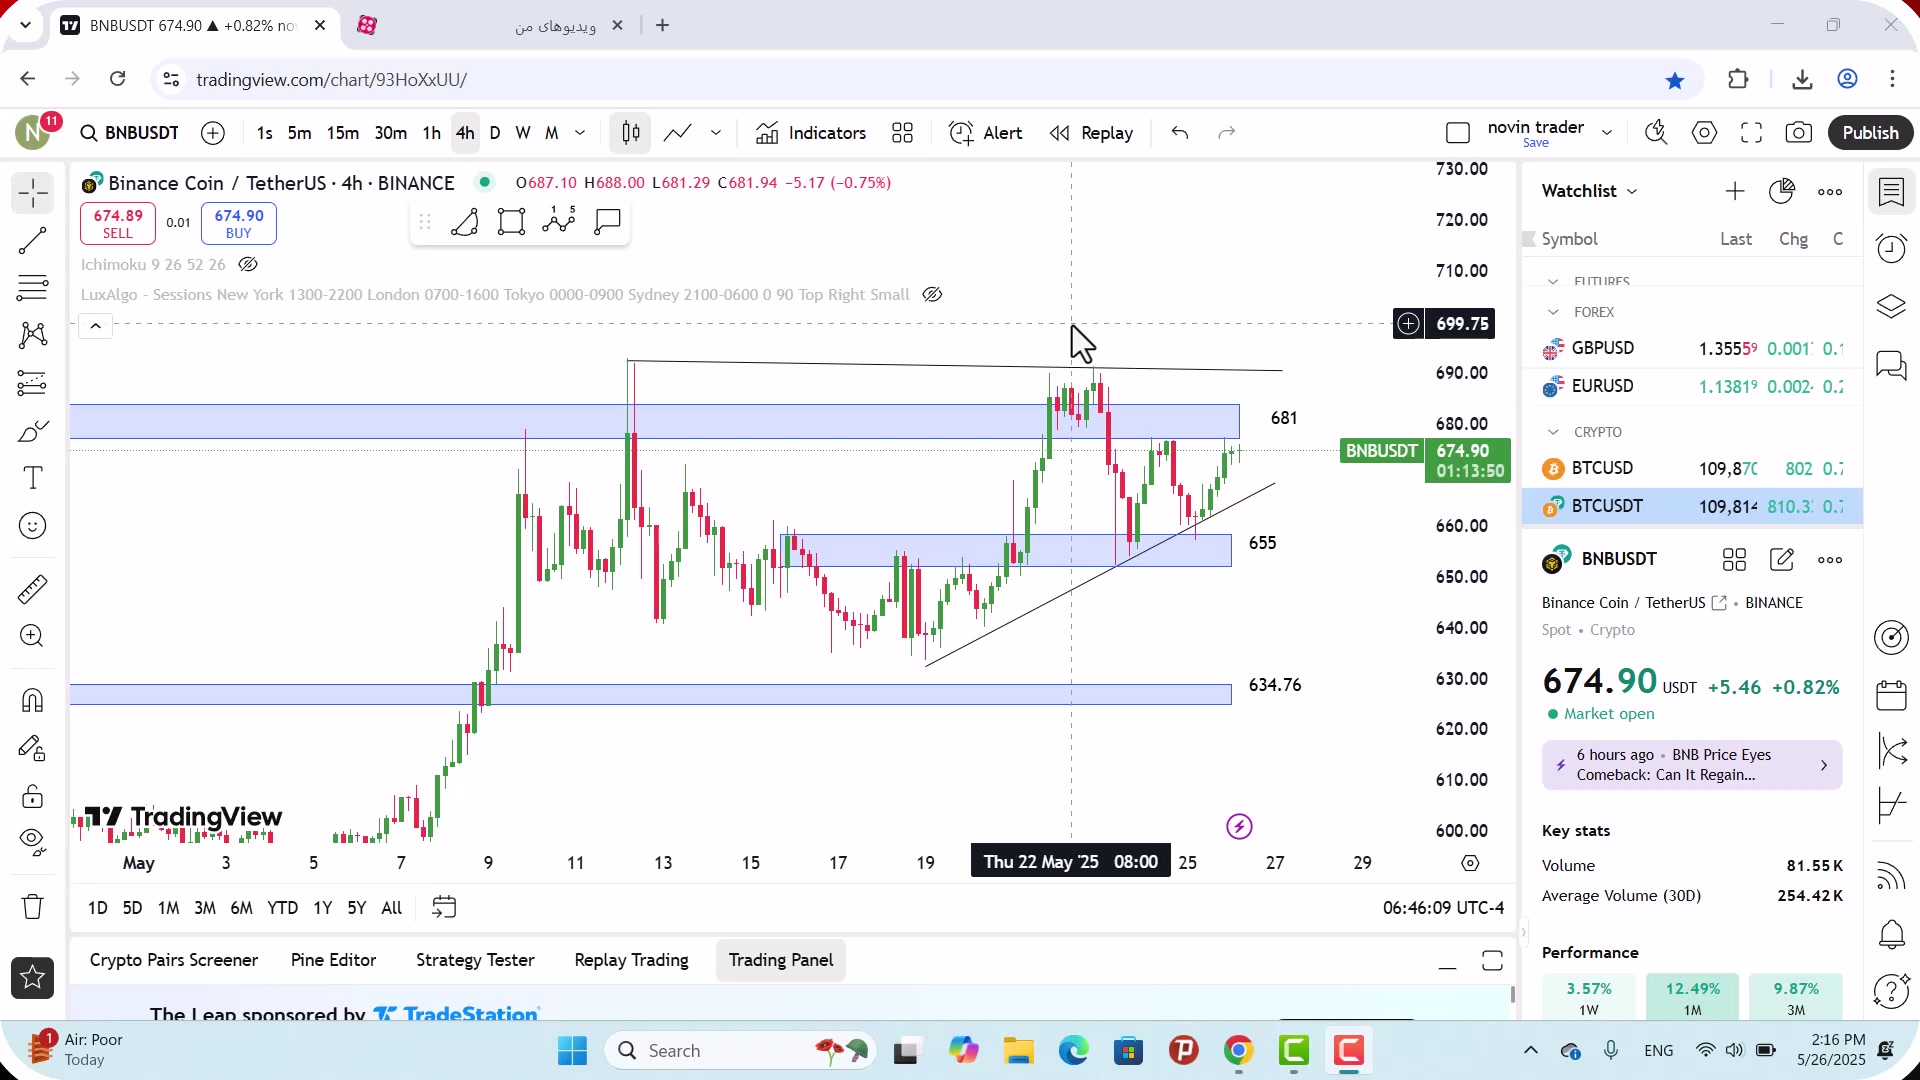Screen dimensions: 1920x1080
Task: Click the 674.90 BUY button
Action: click(x=239, y=224)
